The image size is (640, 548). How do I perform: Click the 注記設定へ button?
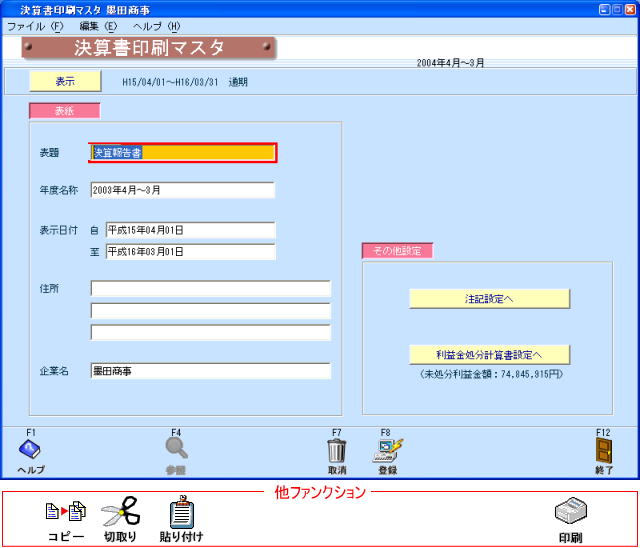(x=489, y=298)
